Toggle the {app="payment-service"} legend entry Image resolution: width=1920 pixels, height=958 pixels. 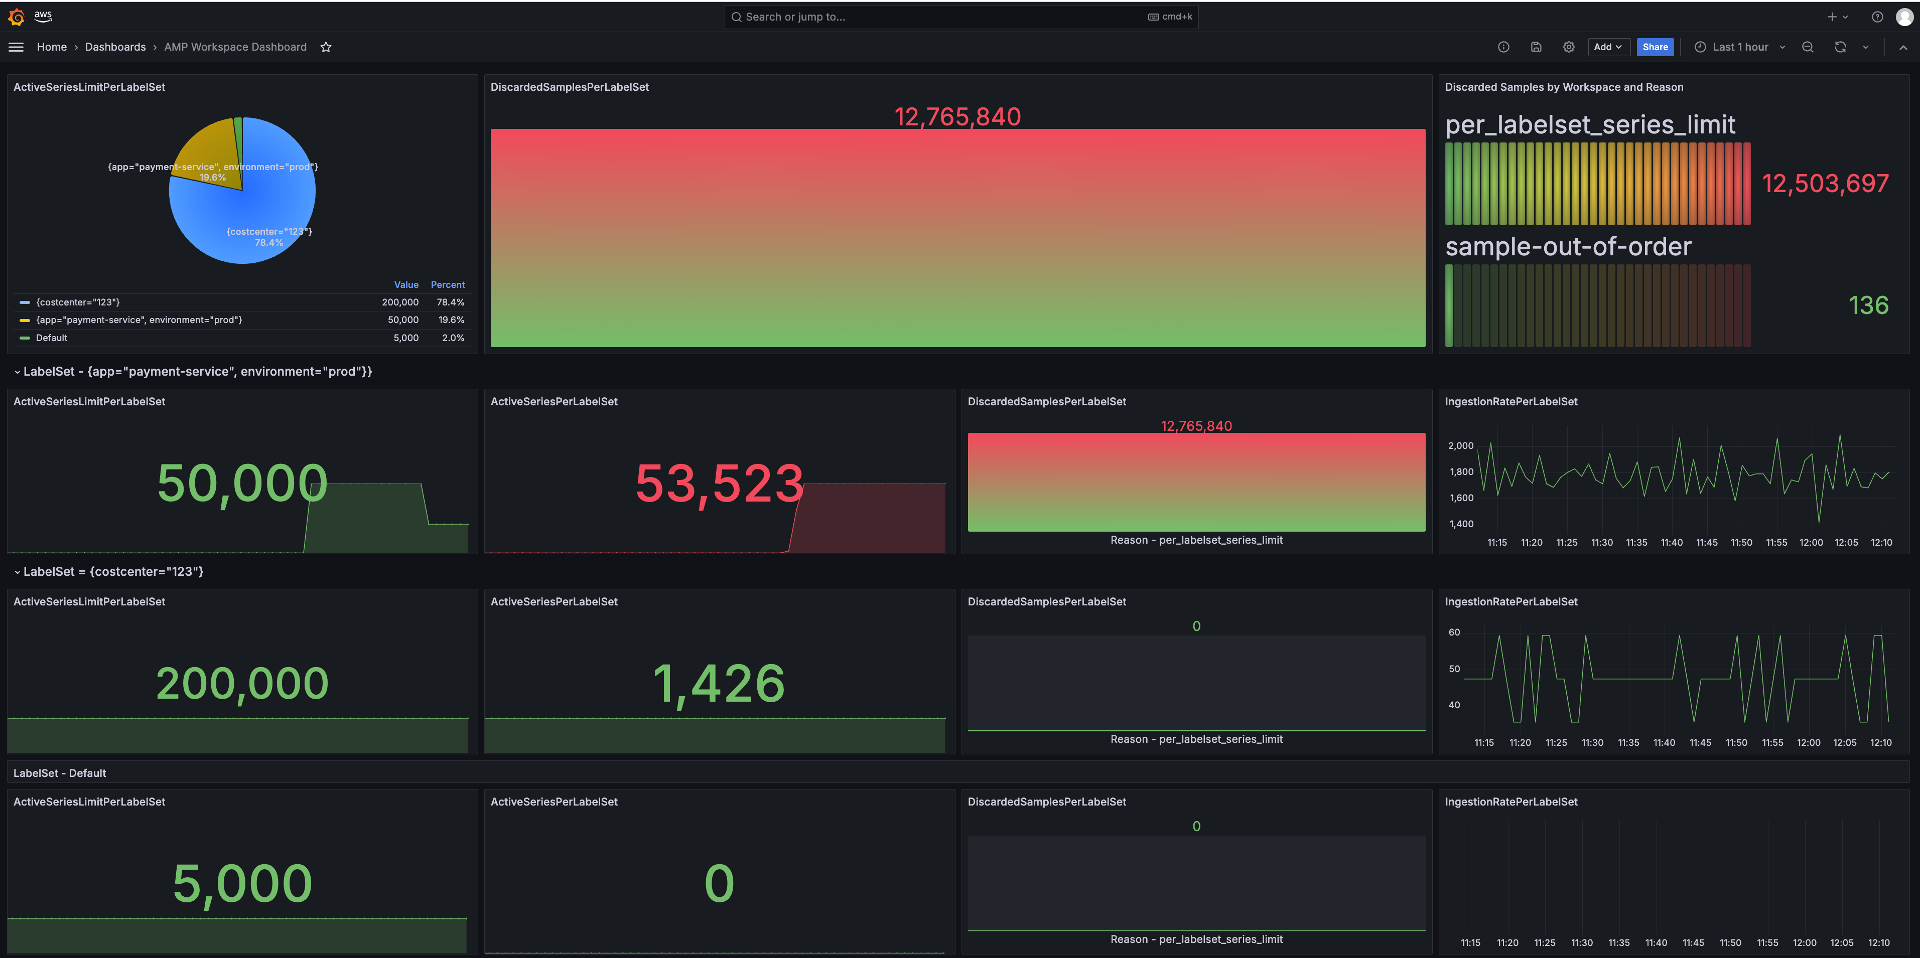pyautogui.click(x=139, y=320)
